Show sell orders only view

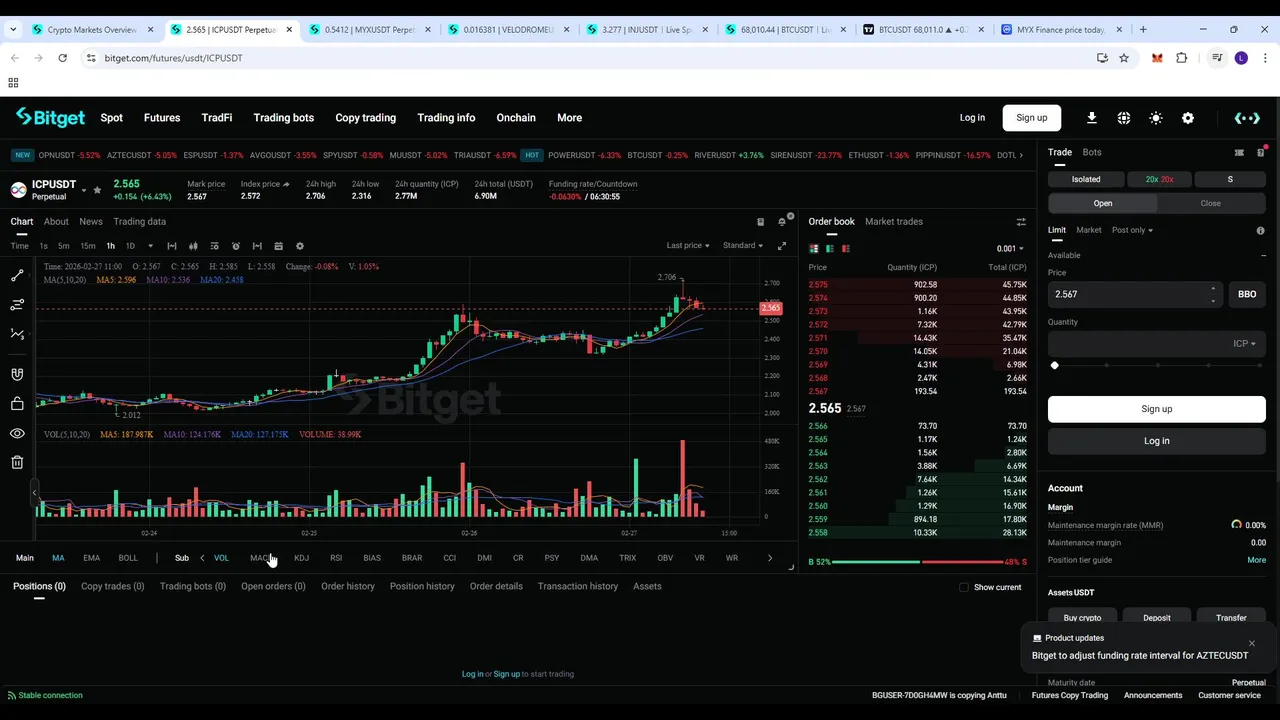(x=846, y=248)
